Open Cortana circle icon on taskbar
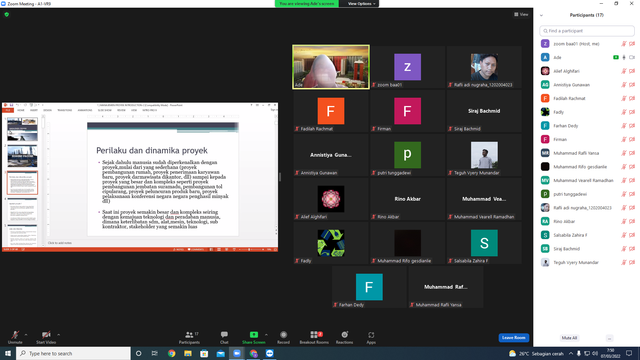This screenshot has height=360, width=640. click(139, 353)
